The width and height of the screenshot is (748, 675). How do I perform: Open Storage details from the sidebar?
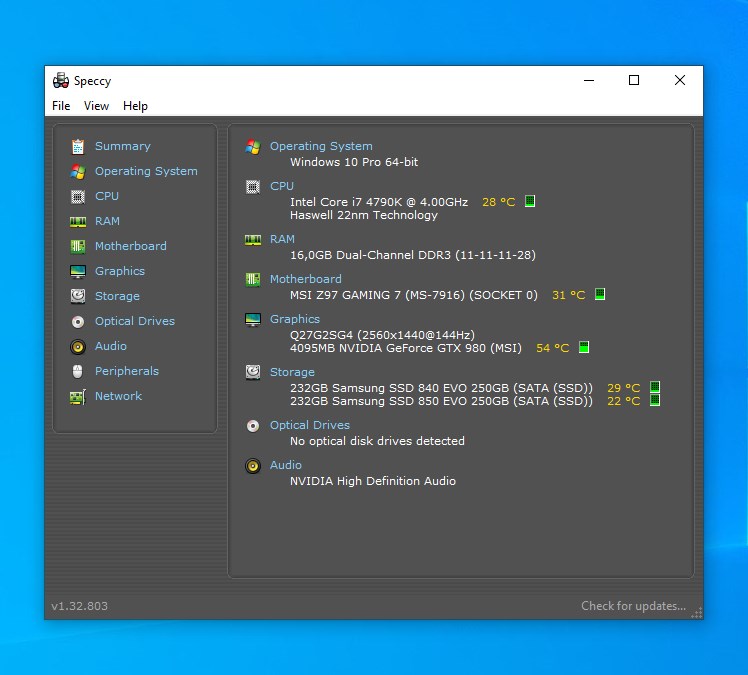click(117, 296)
